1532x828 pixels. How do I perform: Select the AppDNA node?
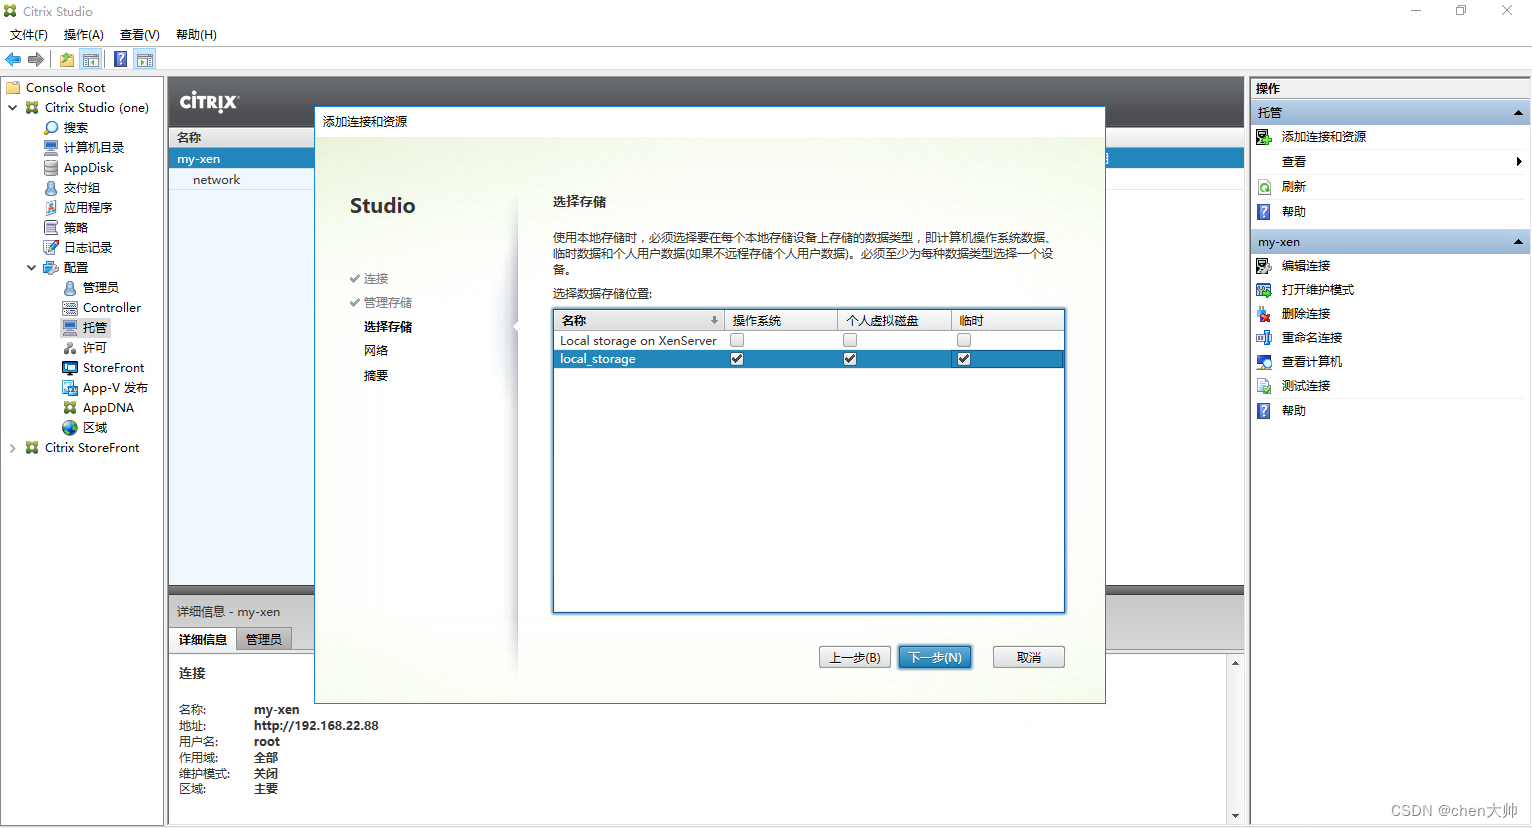tap(108, 408)
